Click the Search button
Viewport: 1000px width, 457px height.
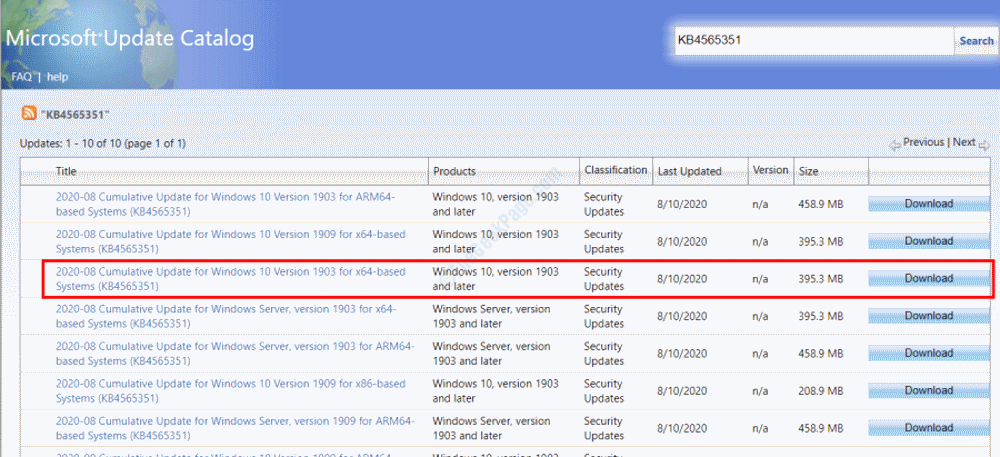[x=976, y=41]
